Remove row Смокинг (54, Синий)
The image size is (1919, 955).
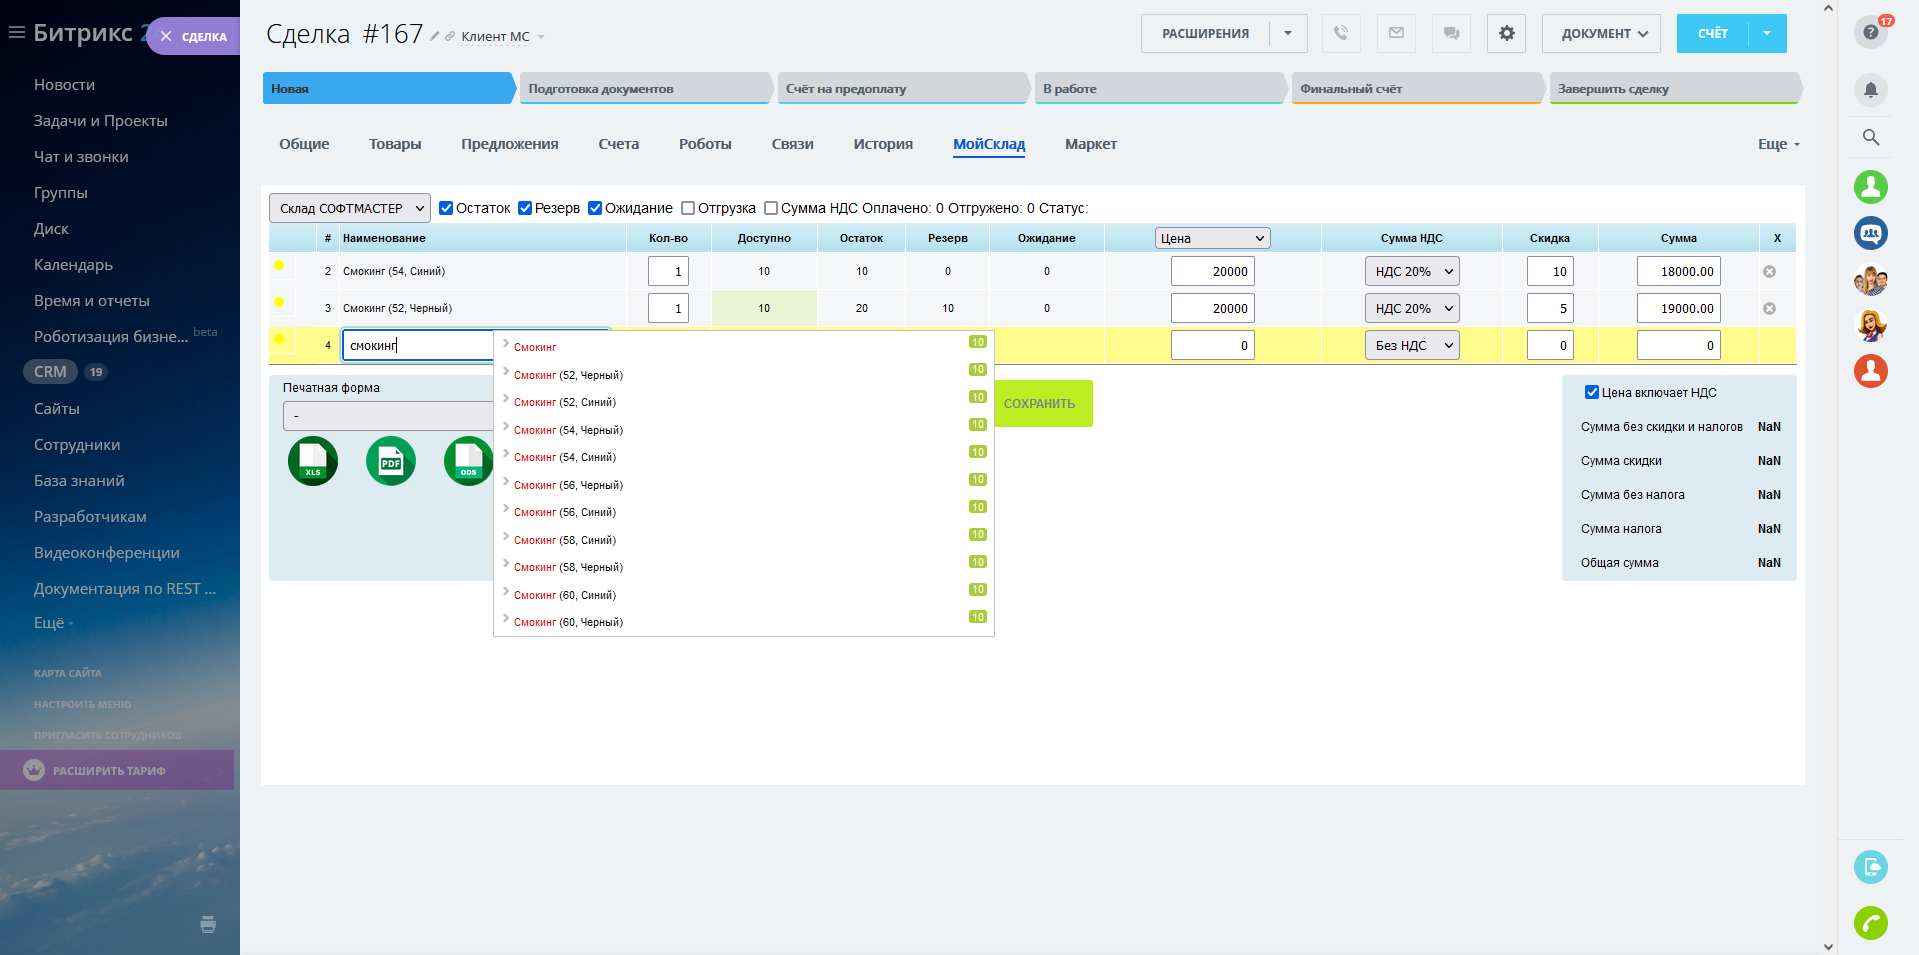[1769, 271]
